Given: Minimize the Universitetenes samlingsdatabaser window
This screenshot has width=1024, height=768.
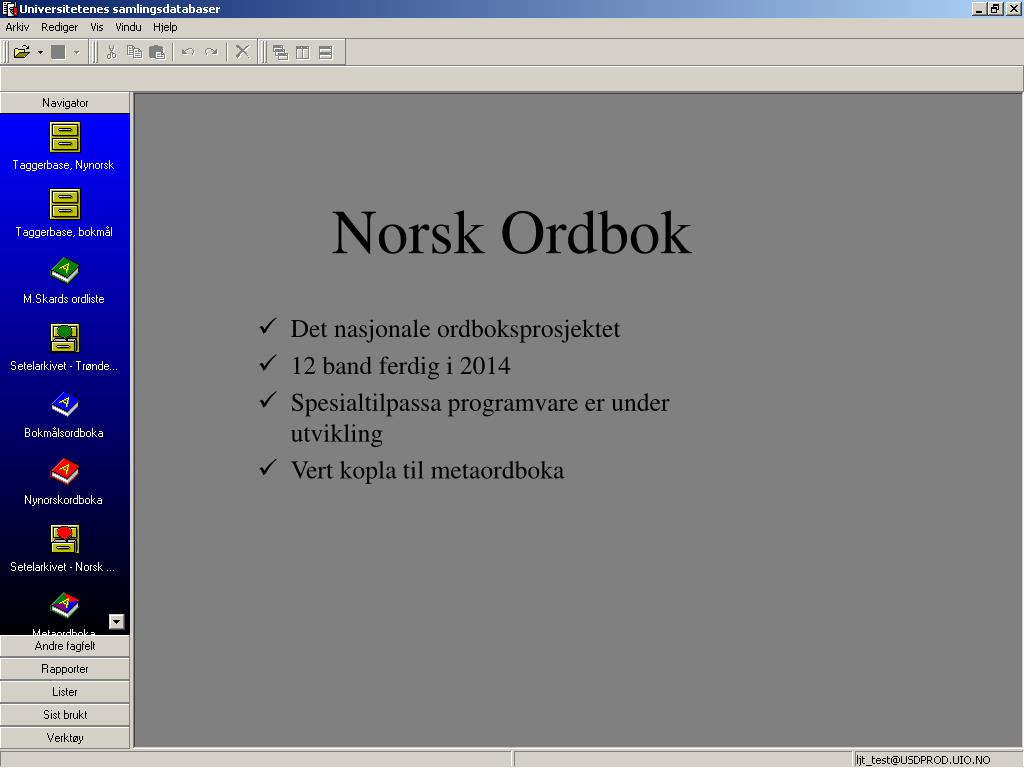Looking at the screenshot, I should point(980,8).
